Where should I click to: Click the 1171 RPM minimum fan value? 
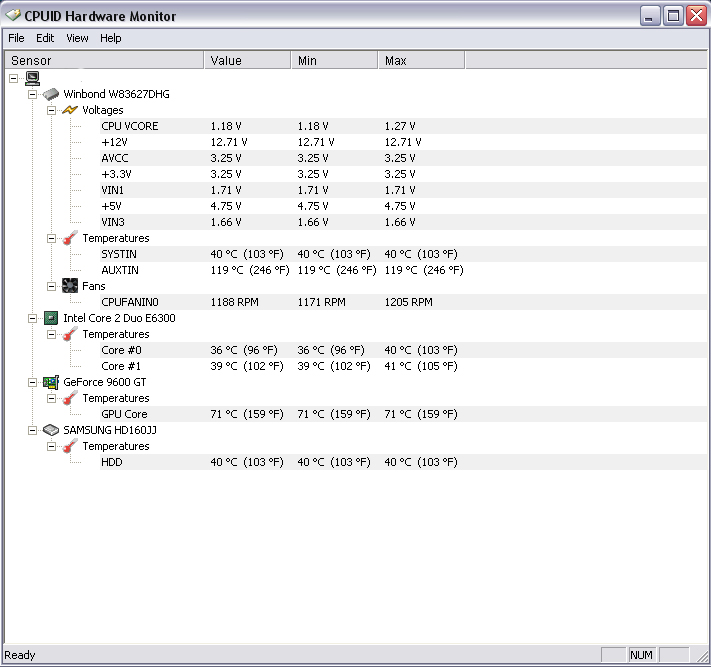point(321,302)
